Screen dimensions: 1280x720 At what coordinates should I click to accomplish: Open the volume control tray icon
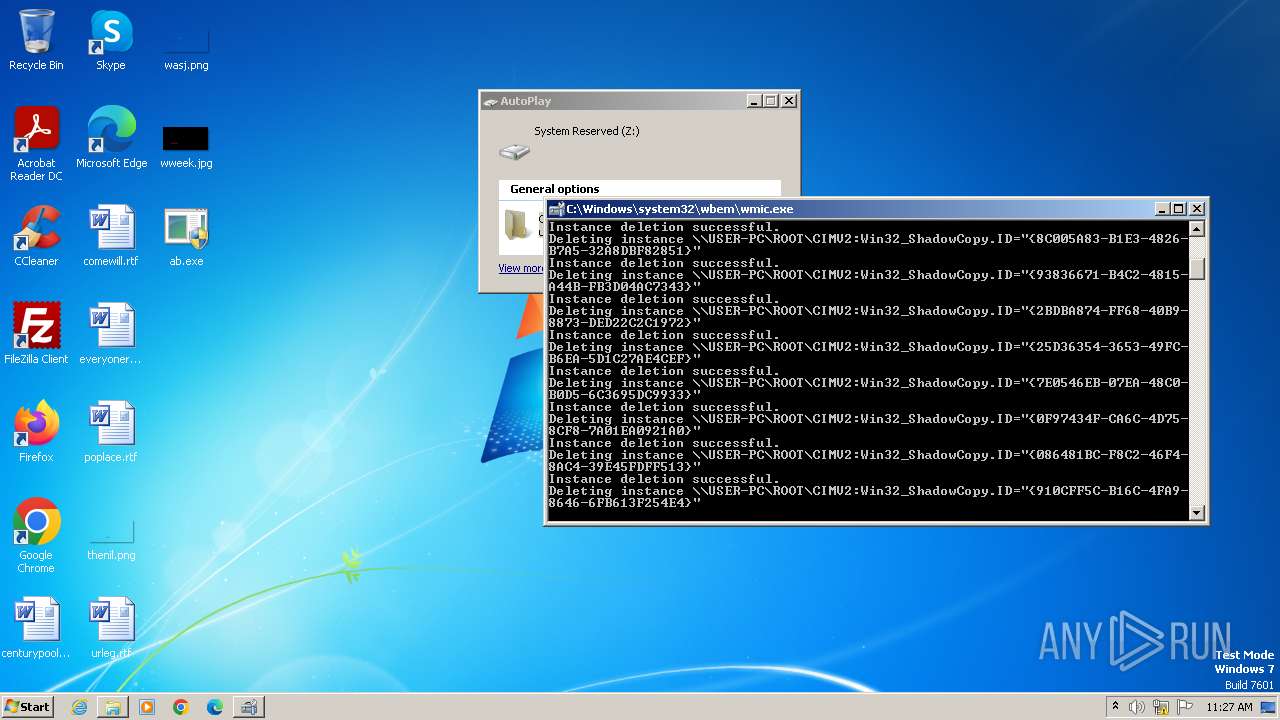click(x=1137, y=707)
